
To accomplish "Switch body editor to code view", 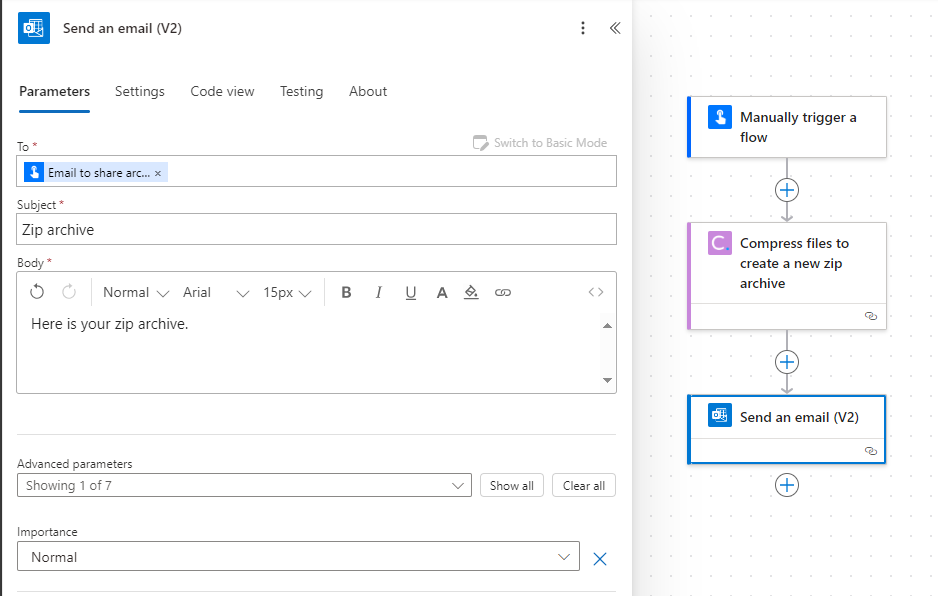I will pos(596,292).
